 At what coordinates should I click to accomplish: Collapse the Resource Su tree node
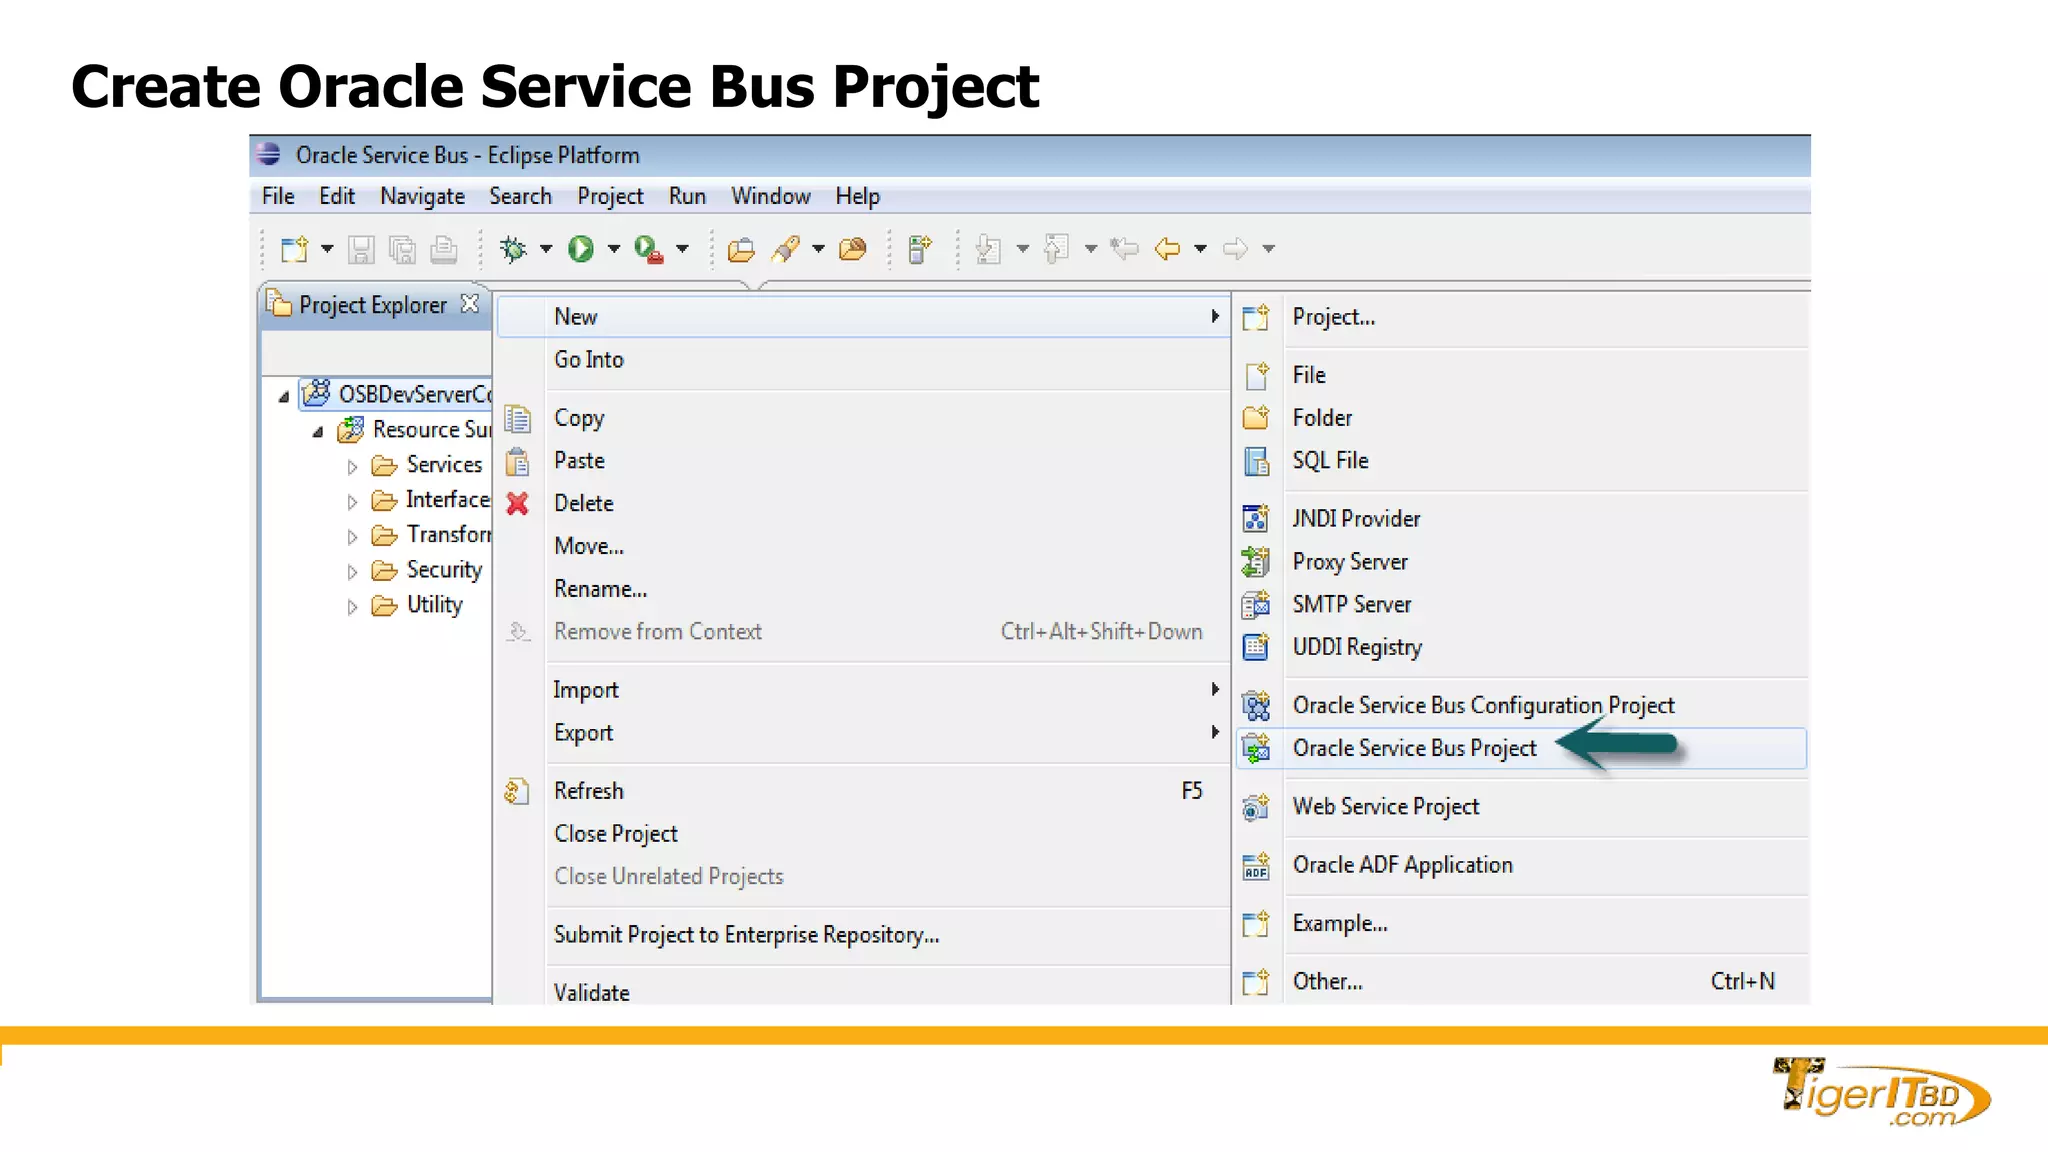click(318, 431)
